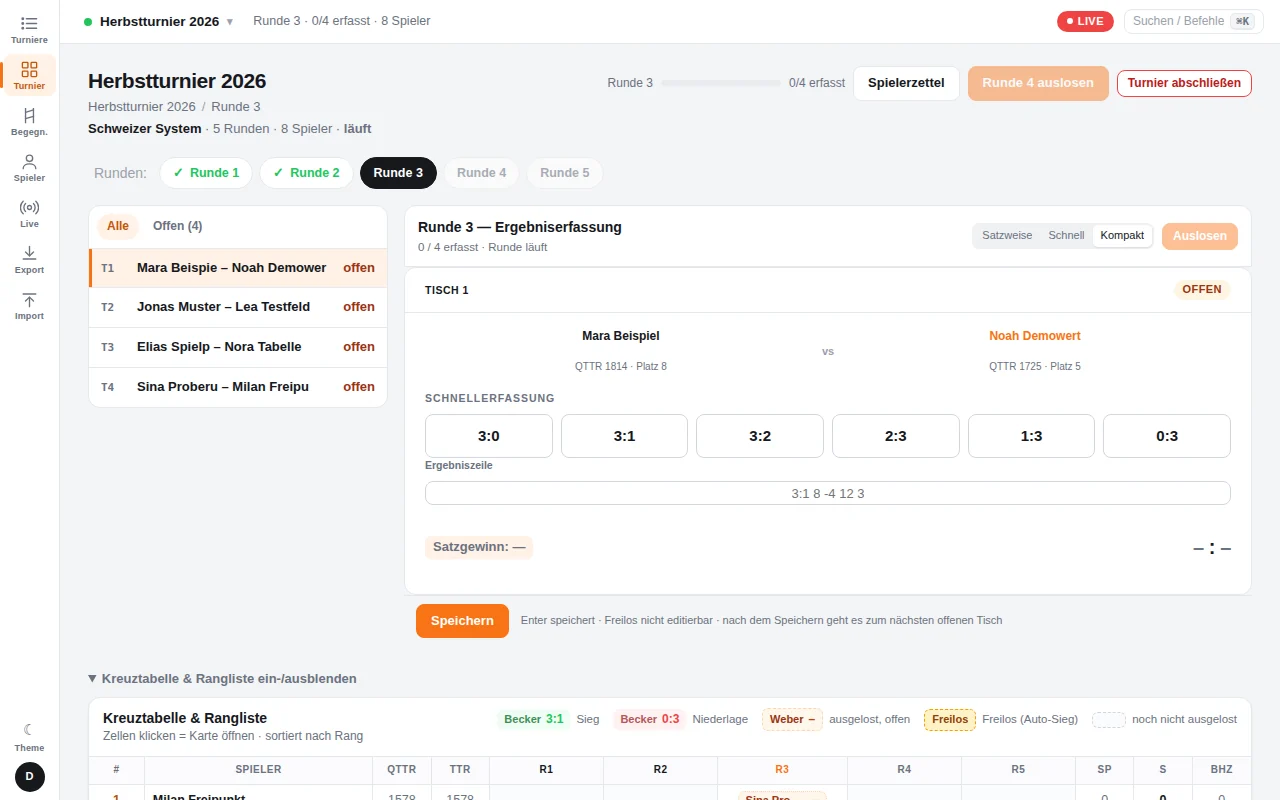Select the Runde 3 tab

(398, 173)
